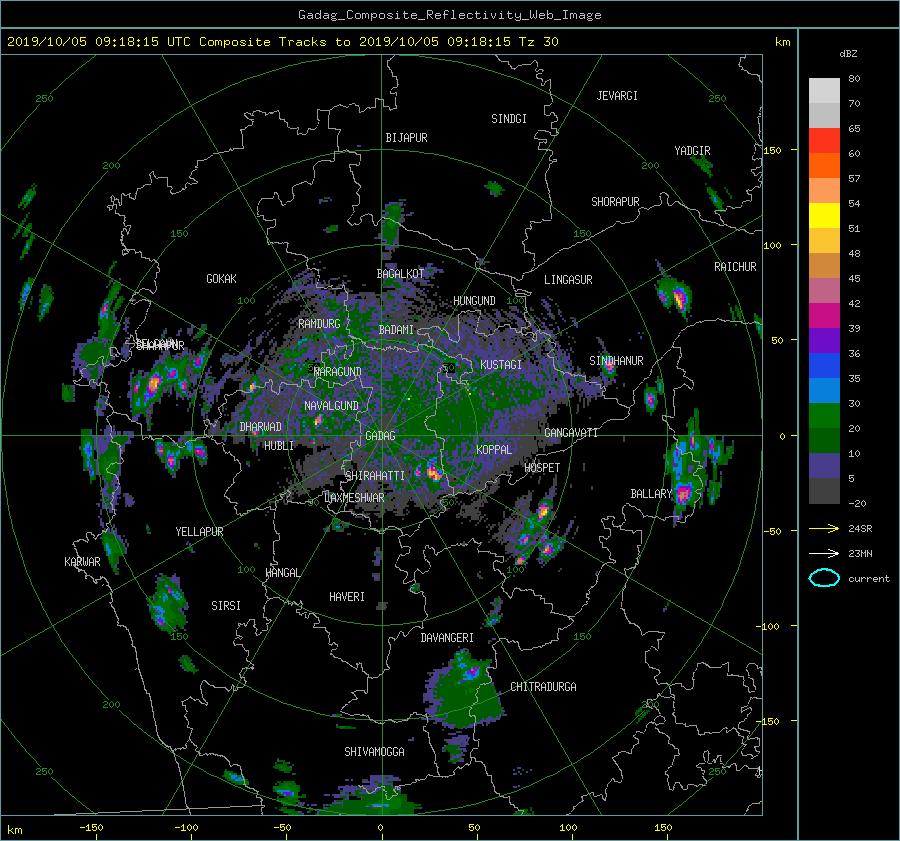Image resolution: width=900 pixels, height=841 pixels.
Task: Click the dark gray -20 to 5 dBZ swatch
Action: click(x=824, y=490)
